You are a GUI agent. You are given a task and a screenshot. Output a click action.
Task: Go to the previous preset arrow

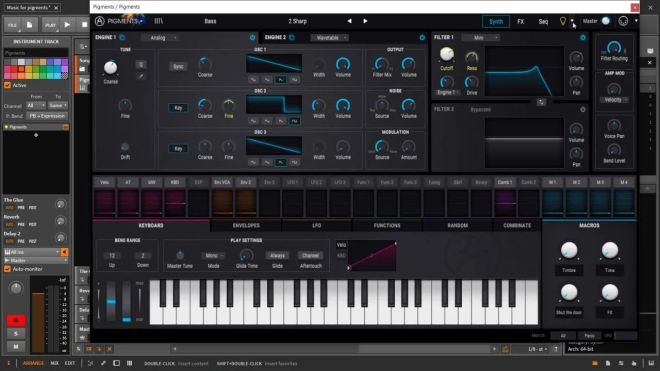pyautogui.click(x=349, y=21)
